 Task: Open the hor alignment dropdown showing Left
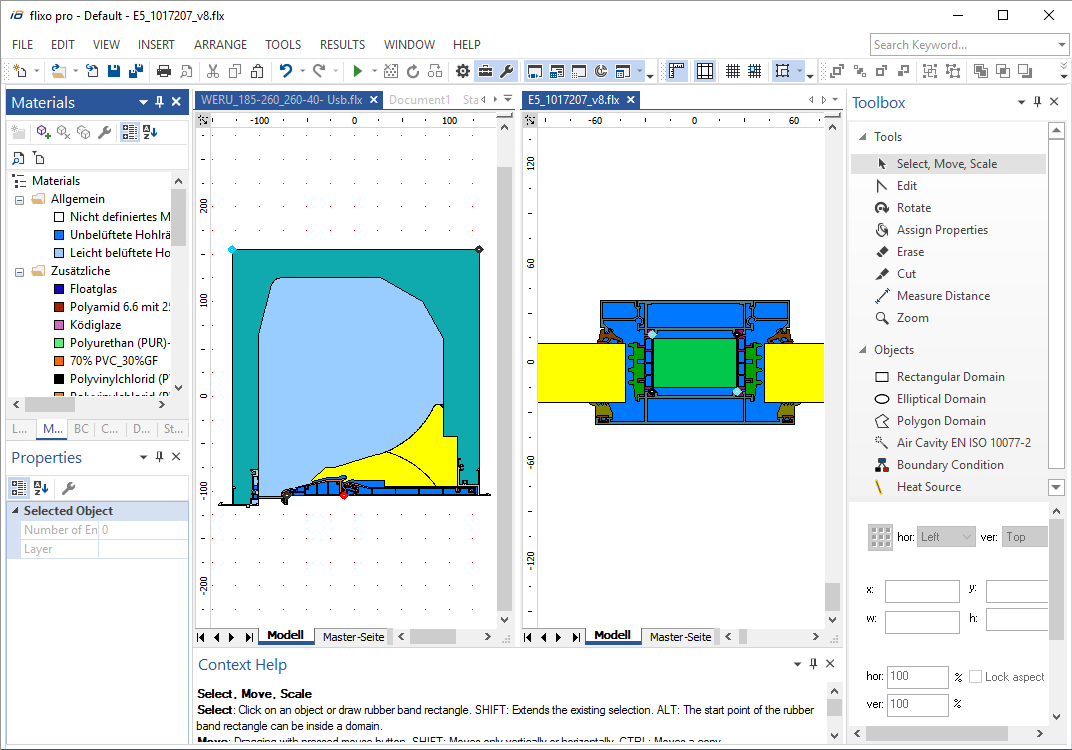tap(946, 537)
